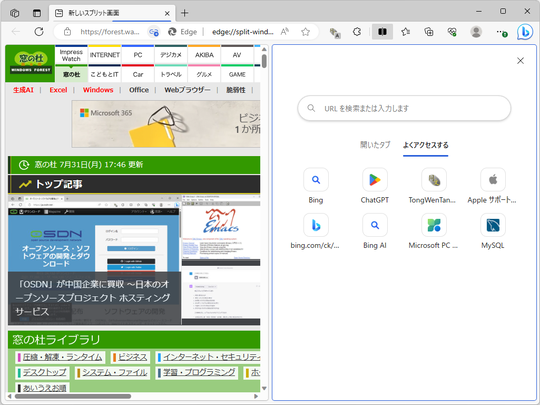Open the Impress Watch nav tab
The height and width of the screenshot is (405, 540).
71,55
